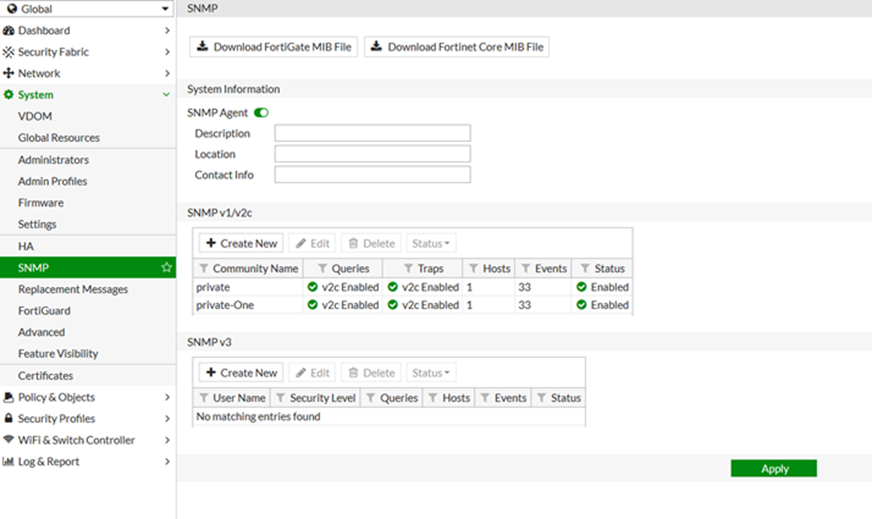This screenshot has width=872, height=519.
Task: Click filter icon on Security Level column
Action: point(281,398)
